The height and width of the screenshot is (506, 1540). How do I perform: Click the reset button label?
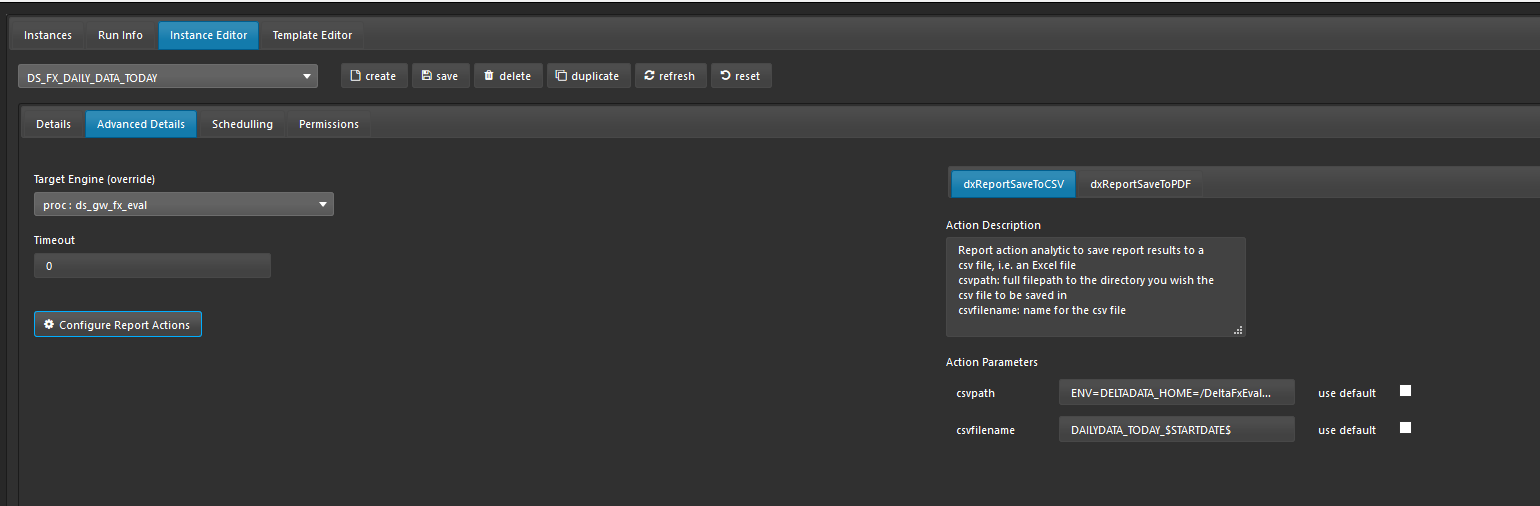click(747, 76)
